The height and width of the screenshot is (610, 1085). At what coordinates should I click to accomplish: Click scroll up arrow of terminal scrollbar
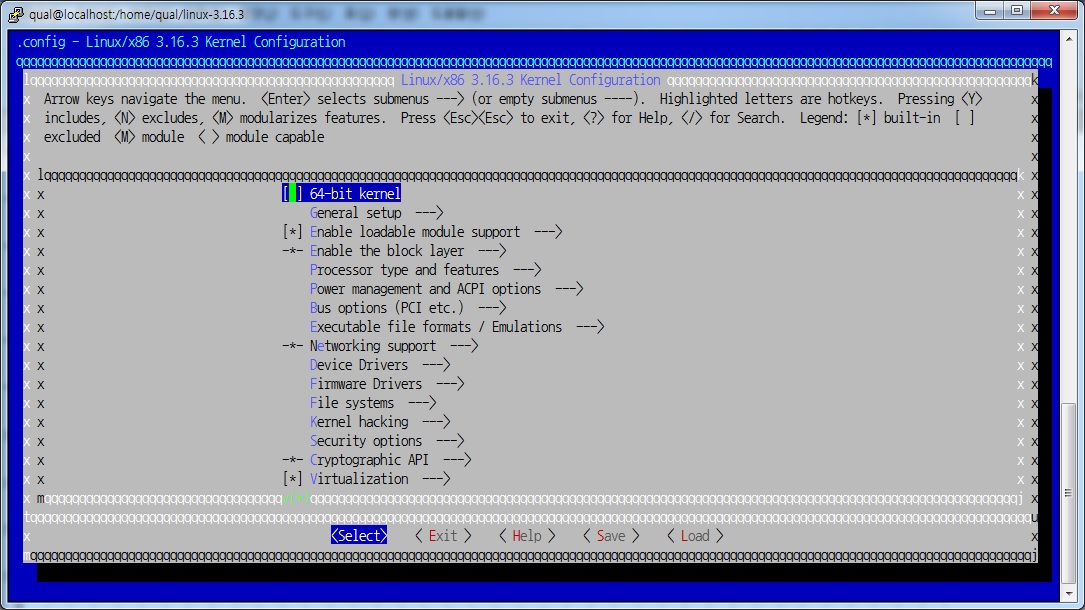tap(1069, 37)
